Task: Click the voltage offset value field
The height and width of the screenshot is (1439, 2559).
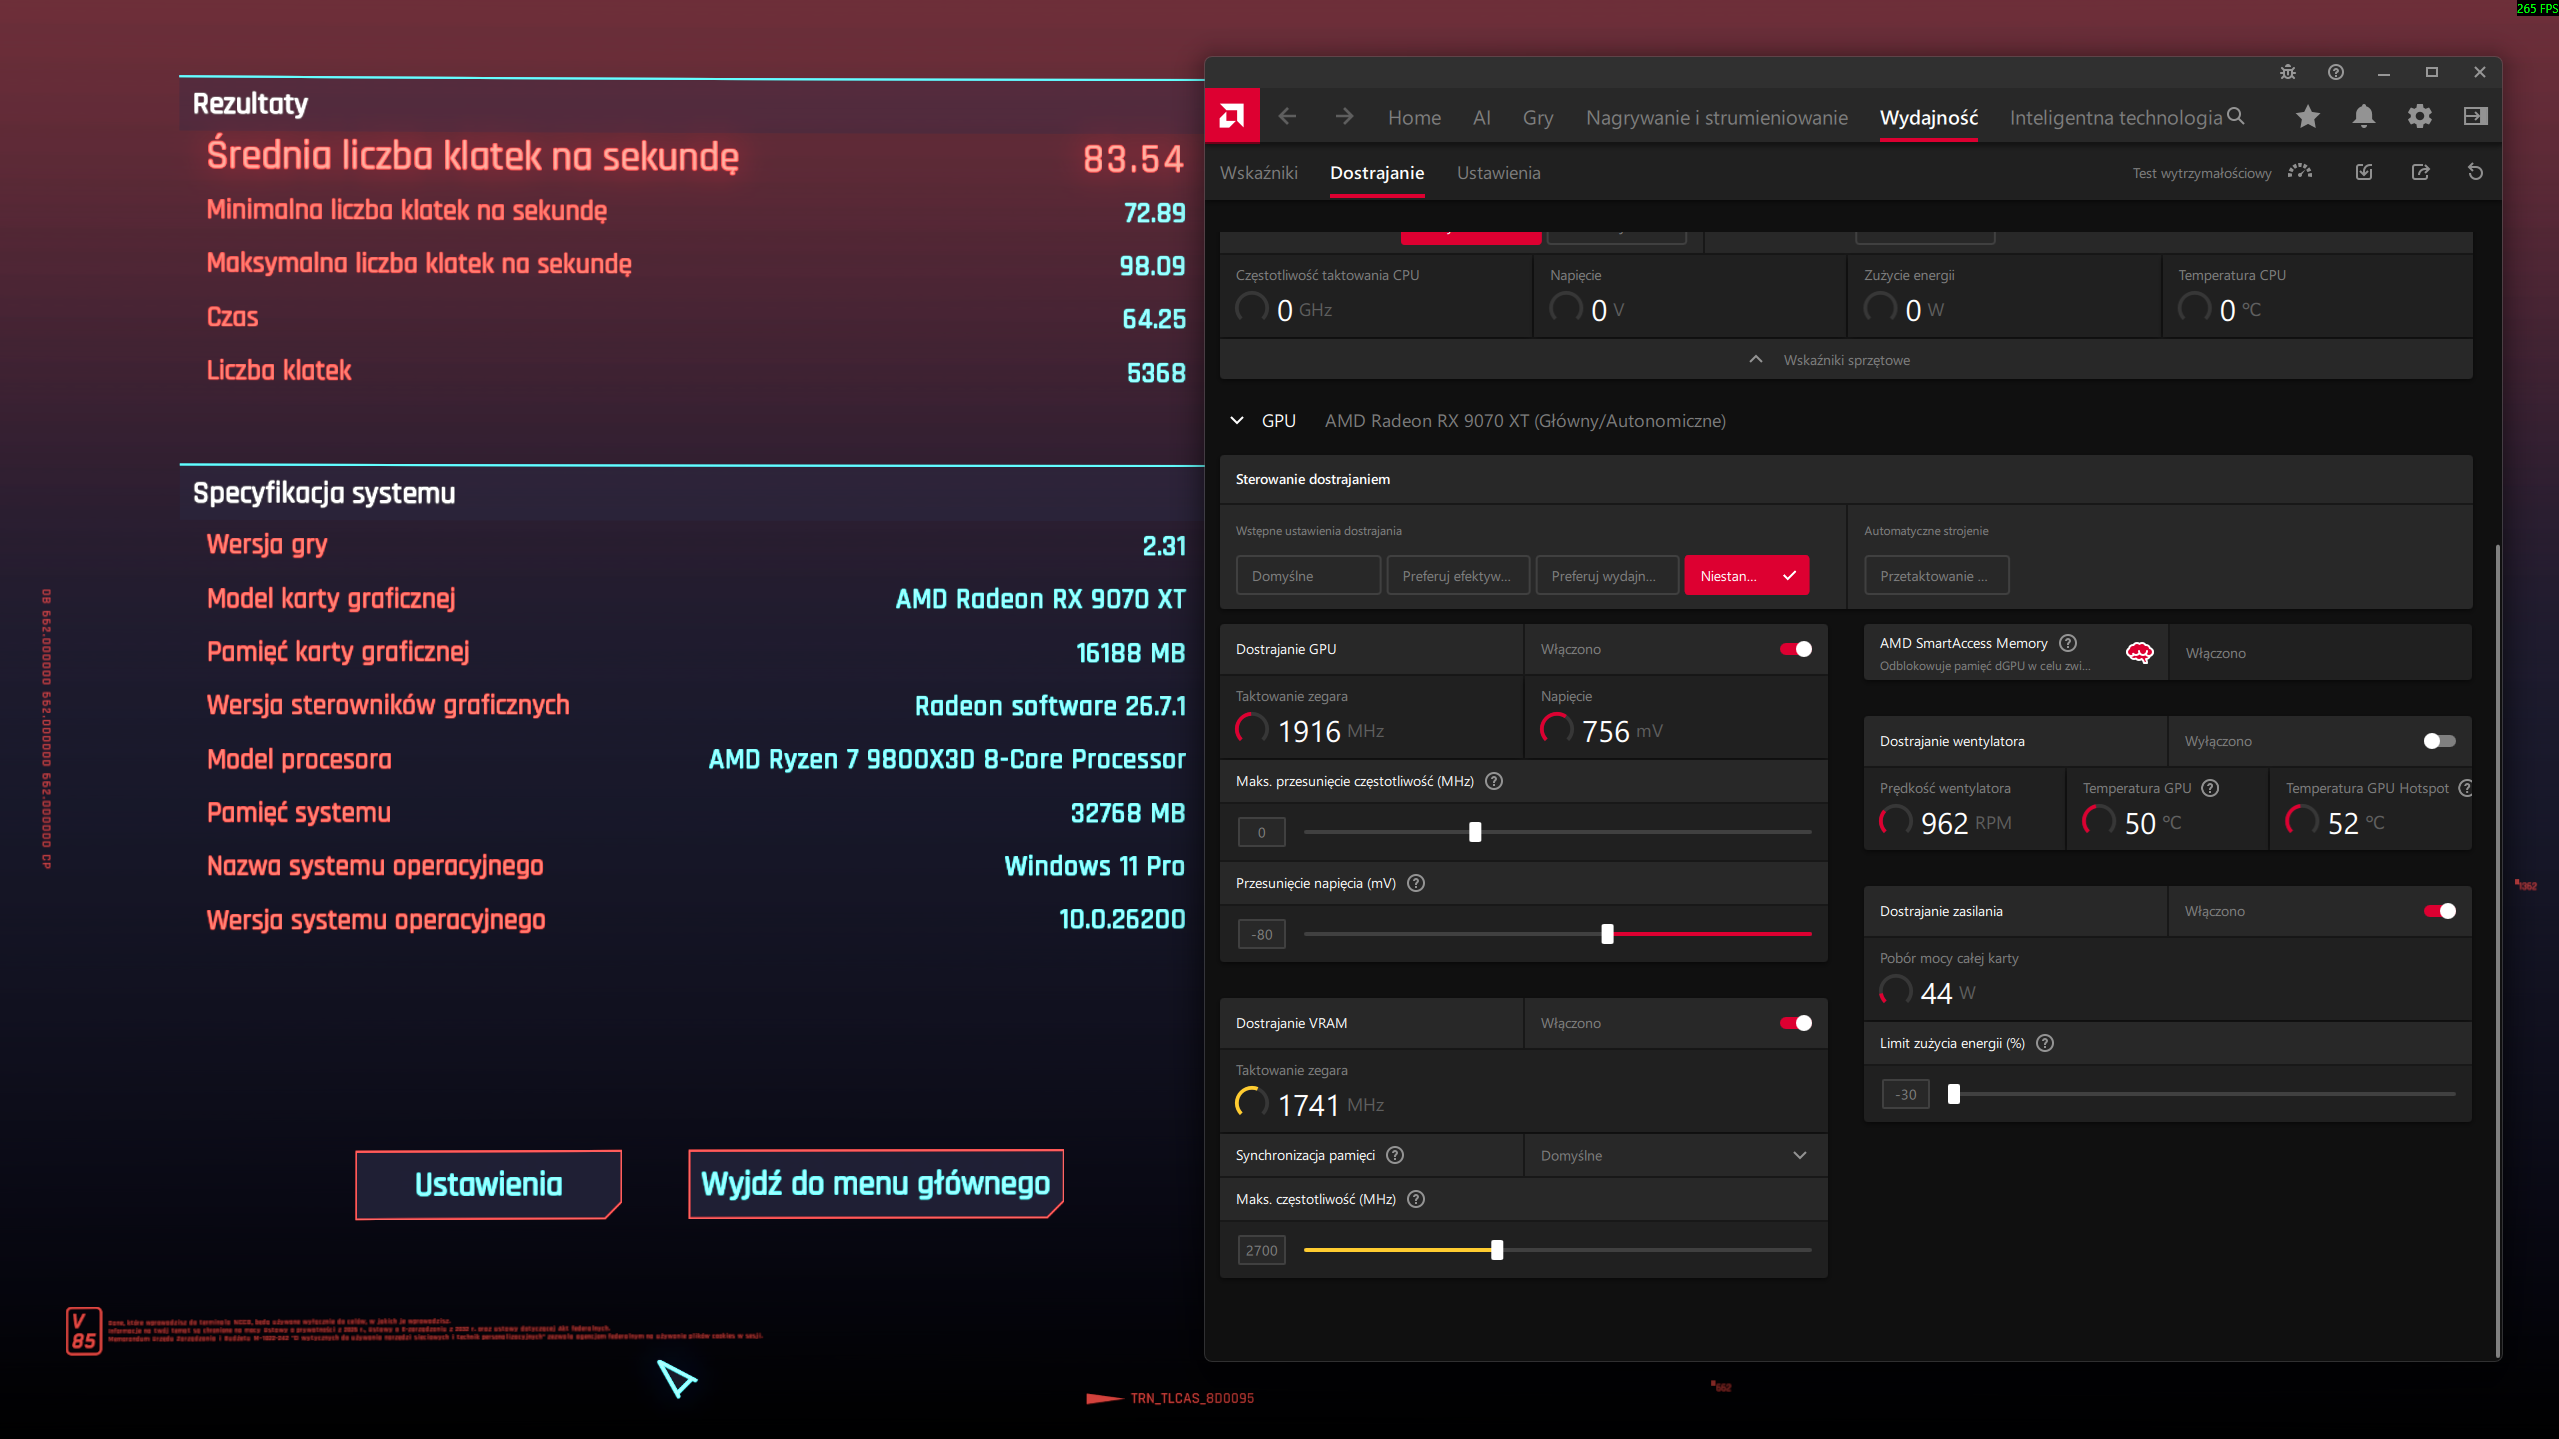Action: [x=1261, y=934]
